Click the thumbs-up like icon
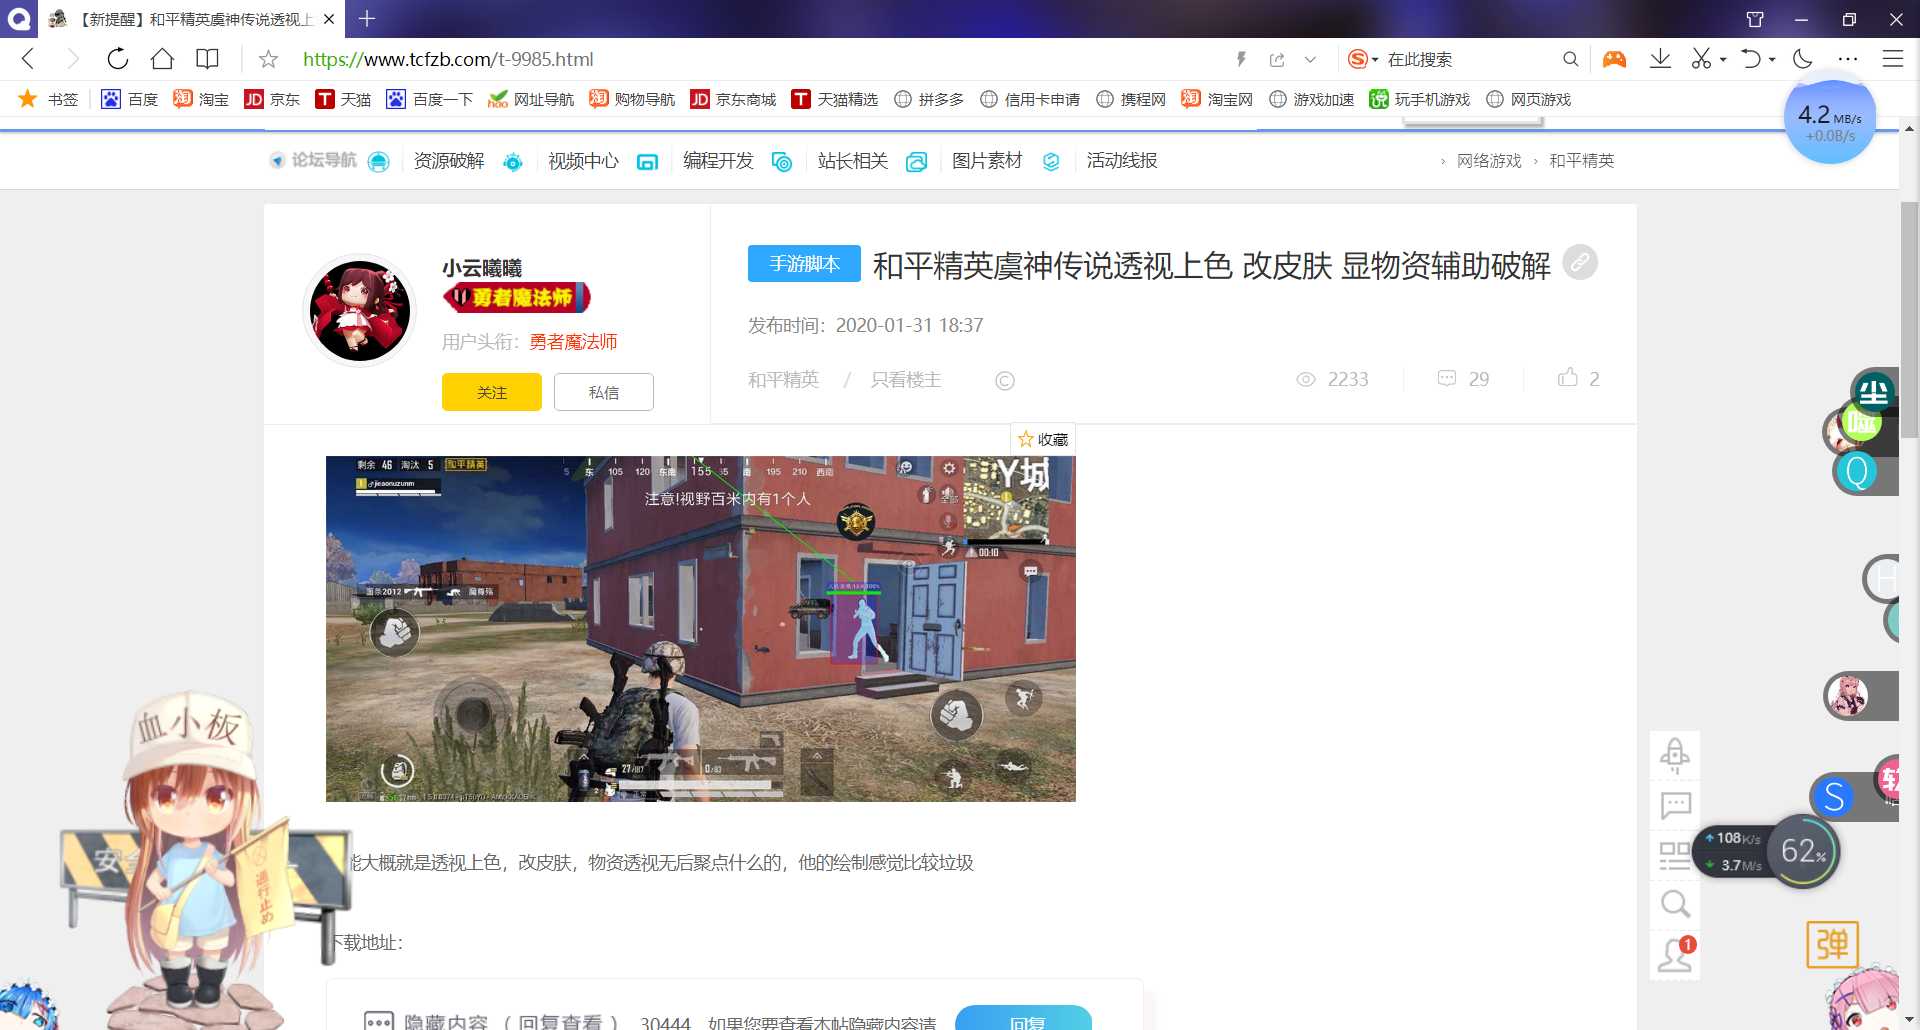This screenshot has height=1030, width=1920. [1568, 378]
